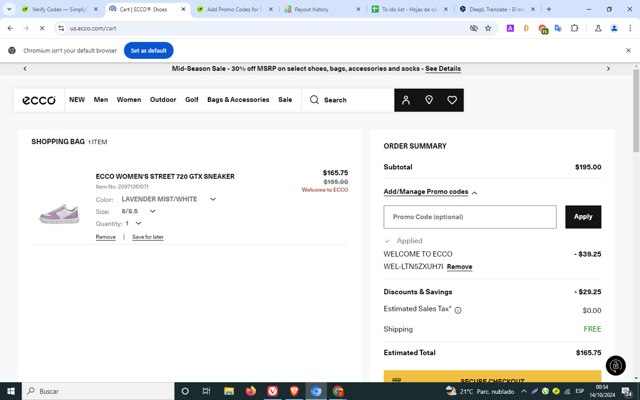This screenshot has width=640, height=400.
Task: Open the ECCO account profile icon
Action: (x=406, y=100)
